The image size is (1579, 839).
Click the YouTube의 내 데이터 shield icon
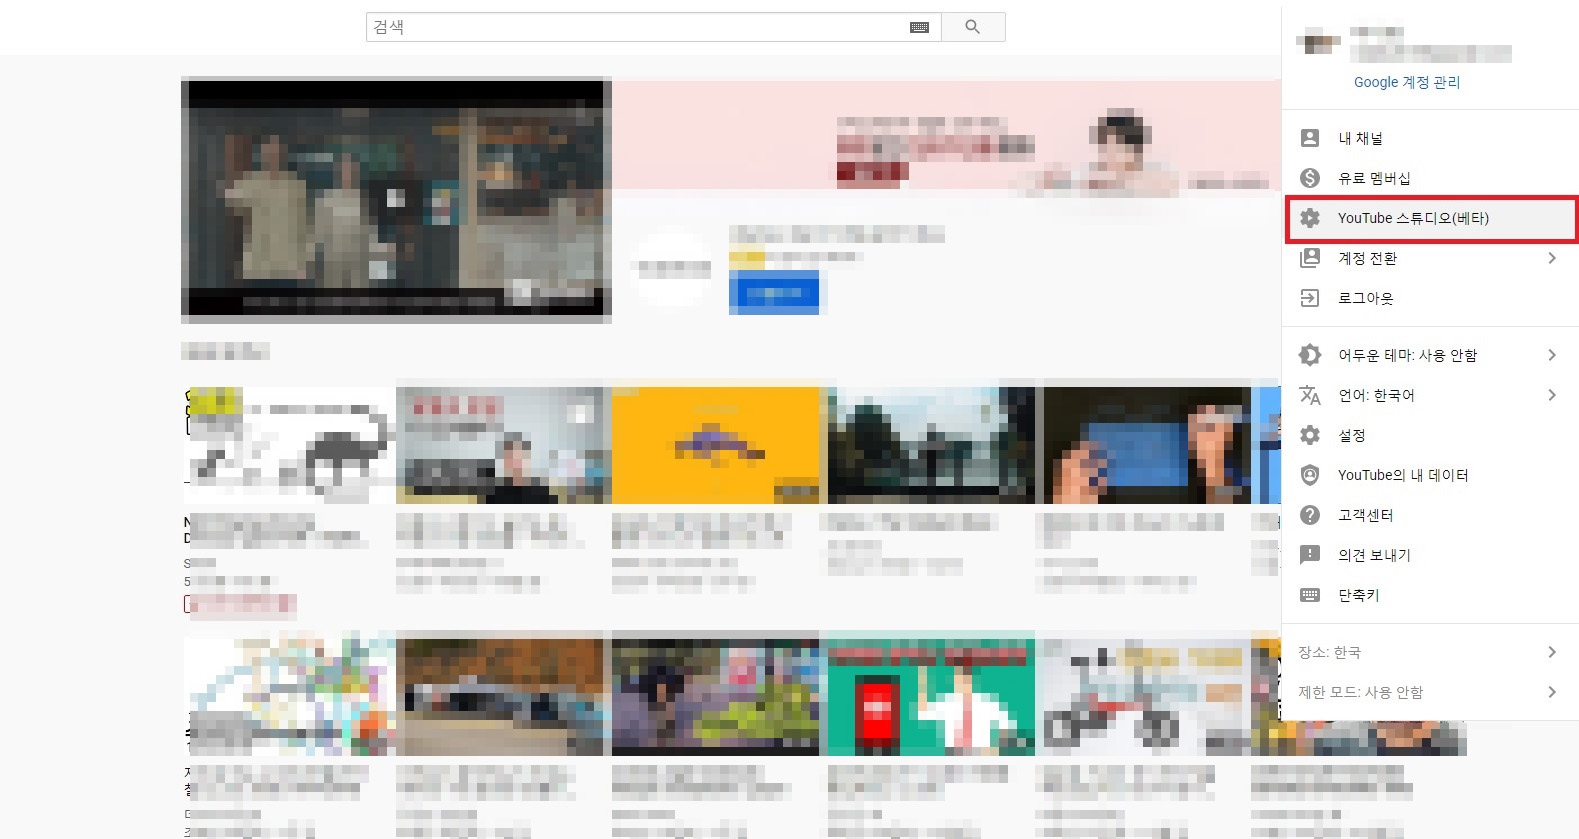[x=1309, y=475]
